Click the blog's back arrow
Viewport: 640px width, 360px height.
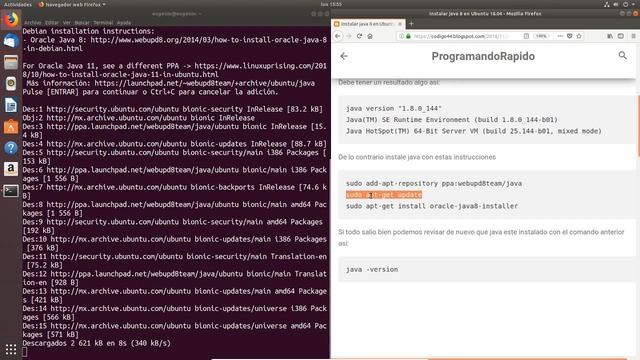click(344, 56)
